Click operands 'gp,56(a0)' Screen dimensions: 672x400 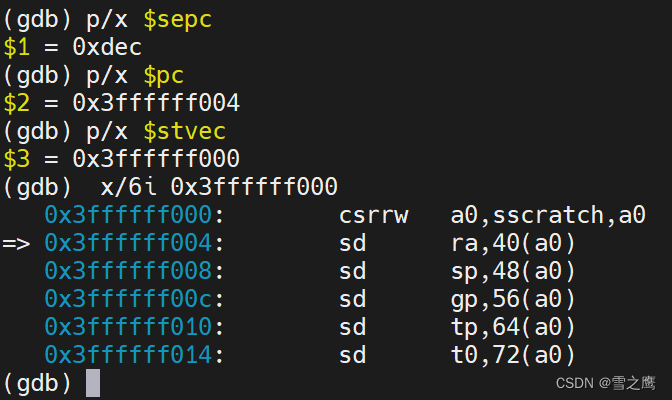click(513, 300)
